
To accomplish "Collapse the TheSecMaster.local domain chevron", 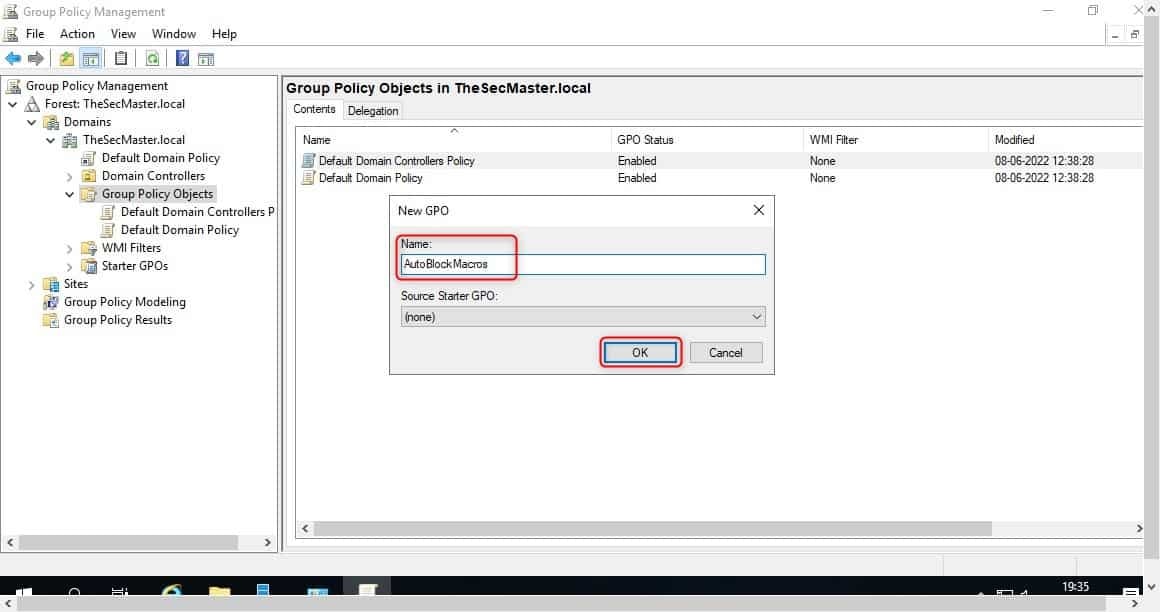I will pyautogui.click(x=50, y=140).
